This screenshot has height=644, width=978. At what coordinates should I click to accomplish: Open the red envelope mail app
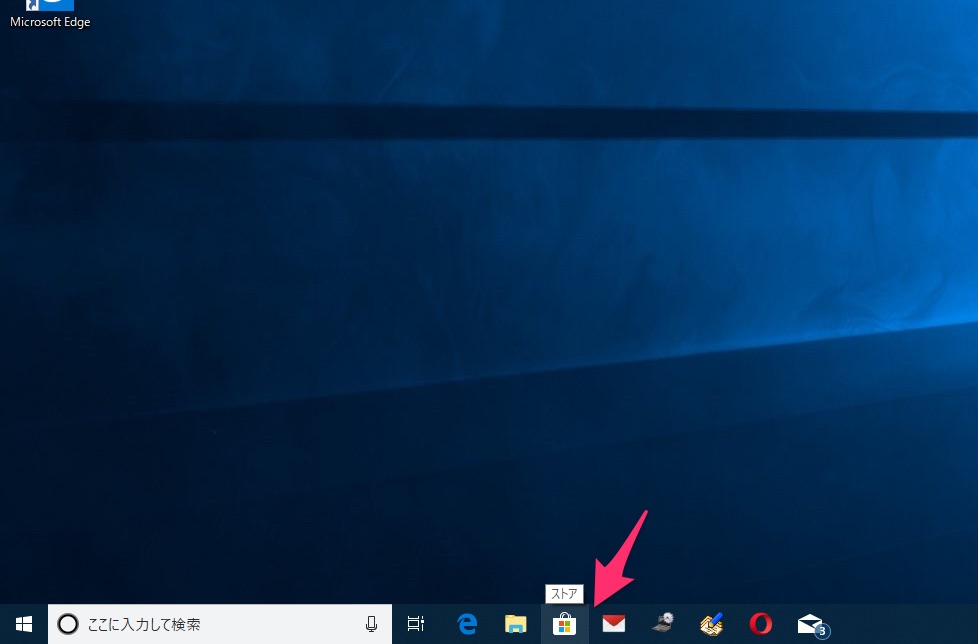point(614,623)
